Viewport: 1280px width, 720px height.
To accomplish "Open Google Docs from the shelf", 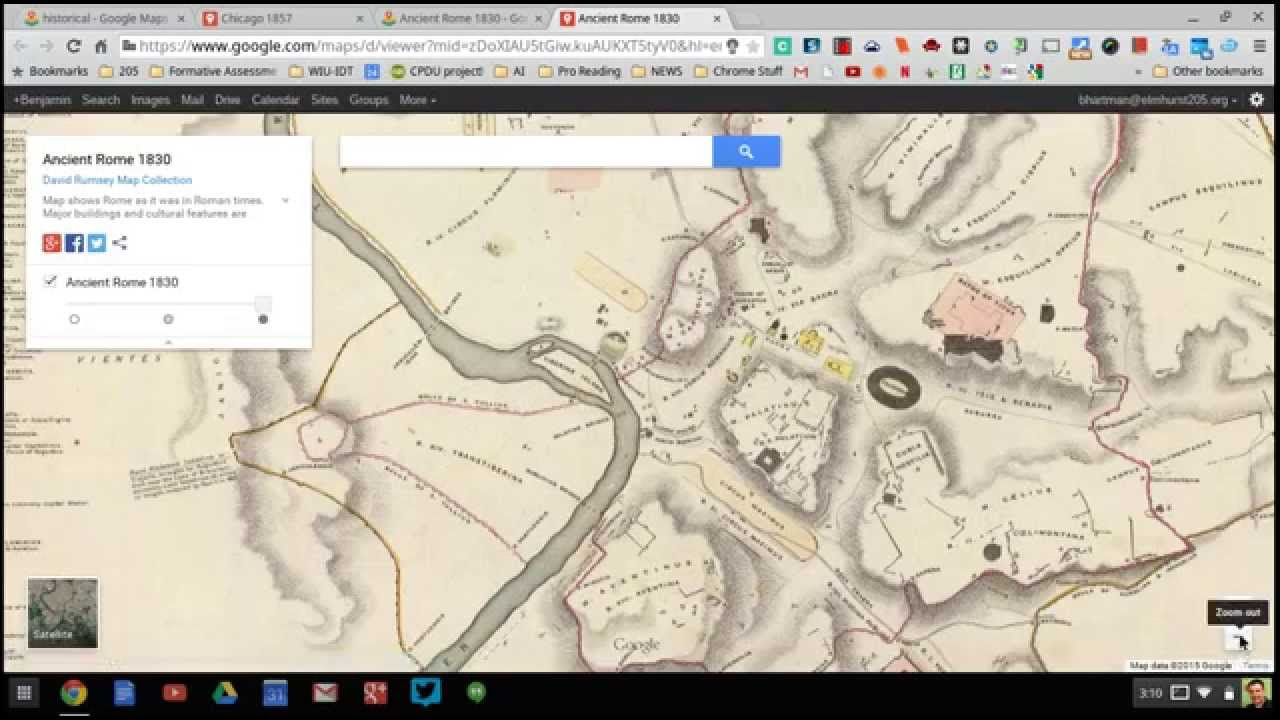I will point(124,693).
